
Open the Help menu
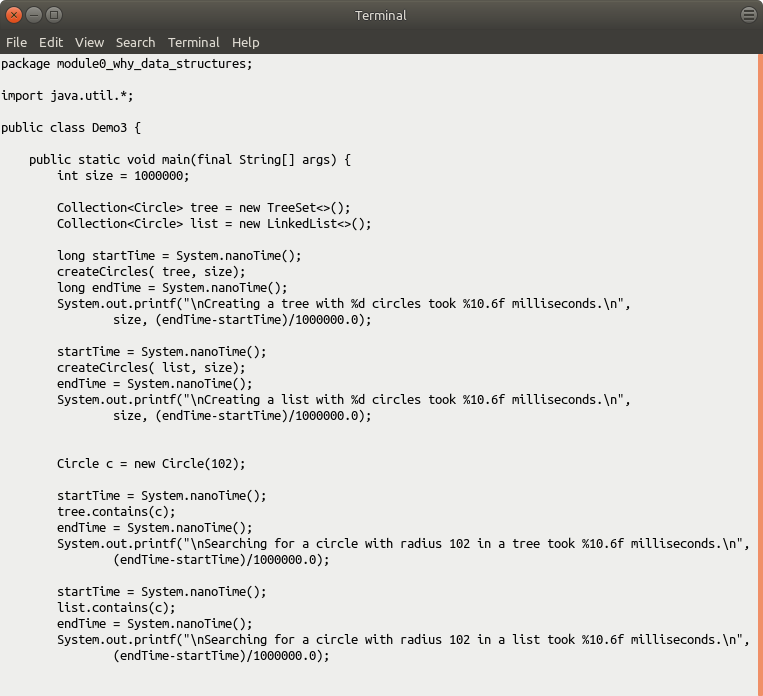pos(245,42)
